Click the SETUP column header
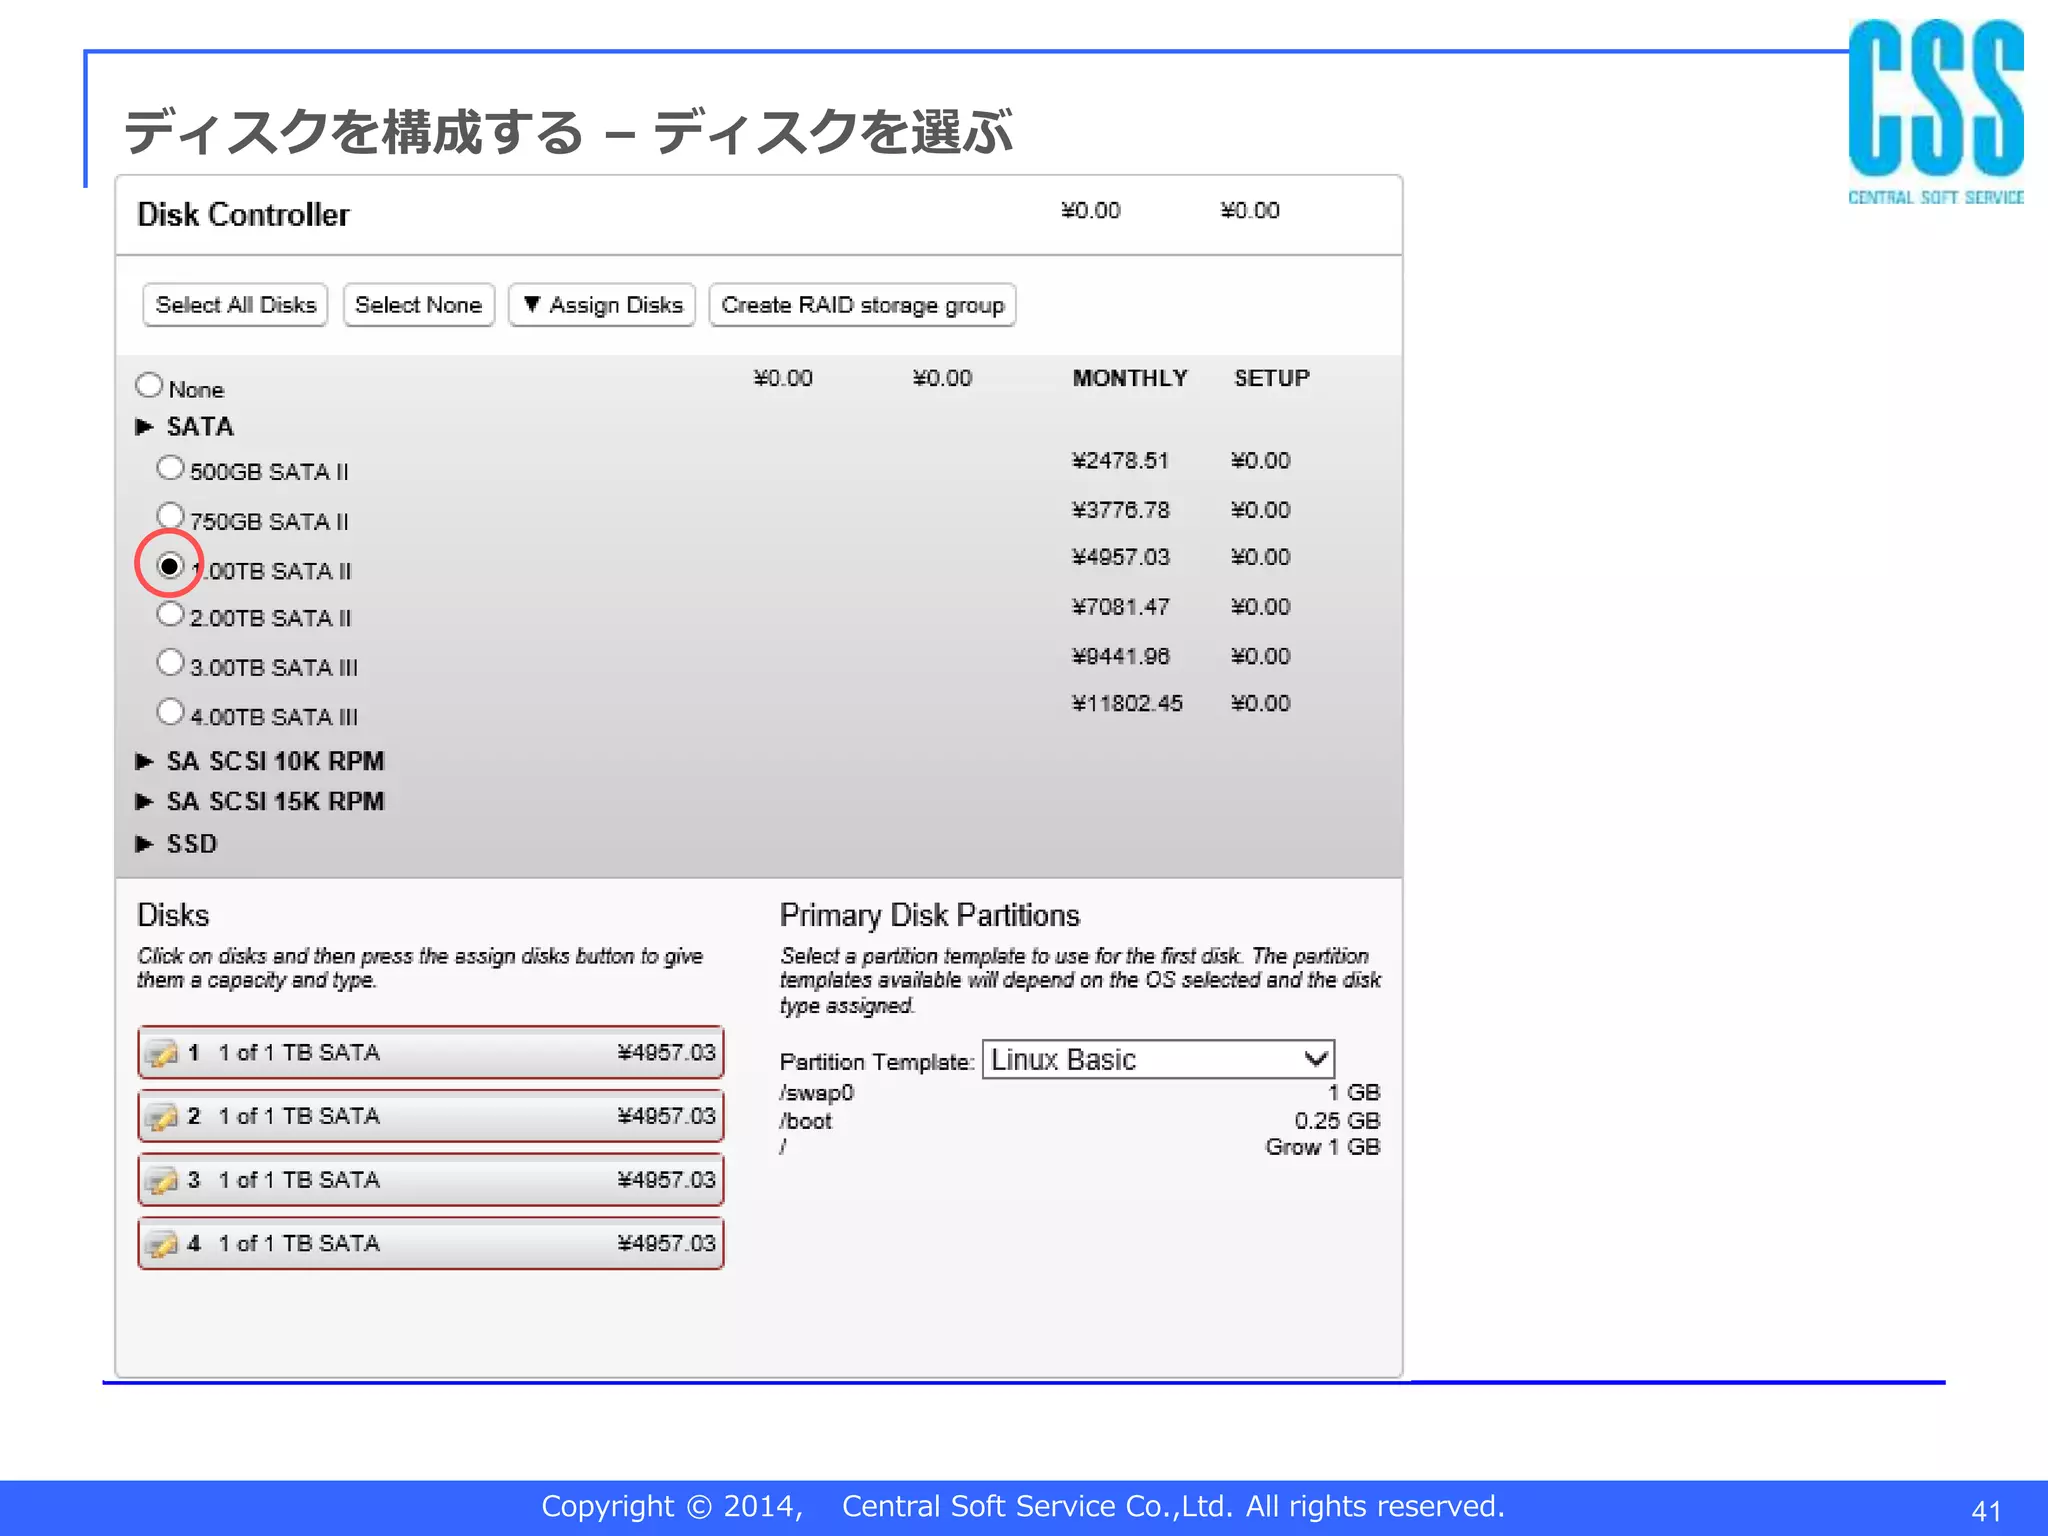The height and width of the screenshot is (1536, 2048). click(x=1272, y=378)
